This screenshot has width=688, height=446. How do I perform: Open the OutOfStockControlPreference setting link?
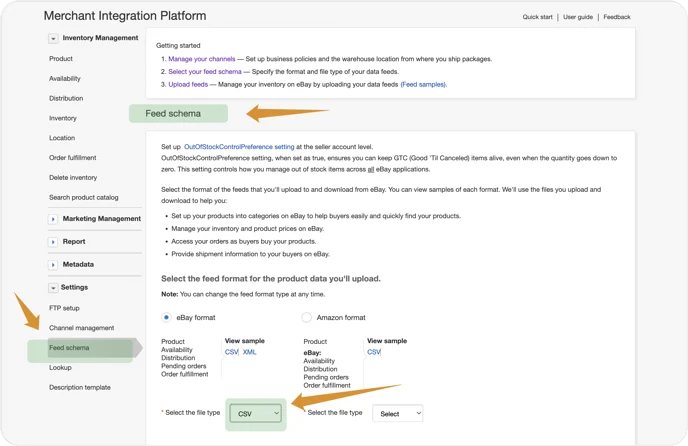[x=239, y=147]
